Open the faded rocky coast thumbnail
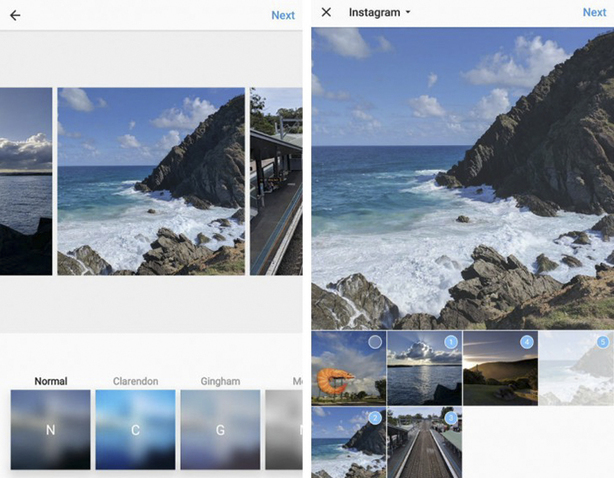The width and height of the screenshot is (614, 478). coord(576,368)
